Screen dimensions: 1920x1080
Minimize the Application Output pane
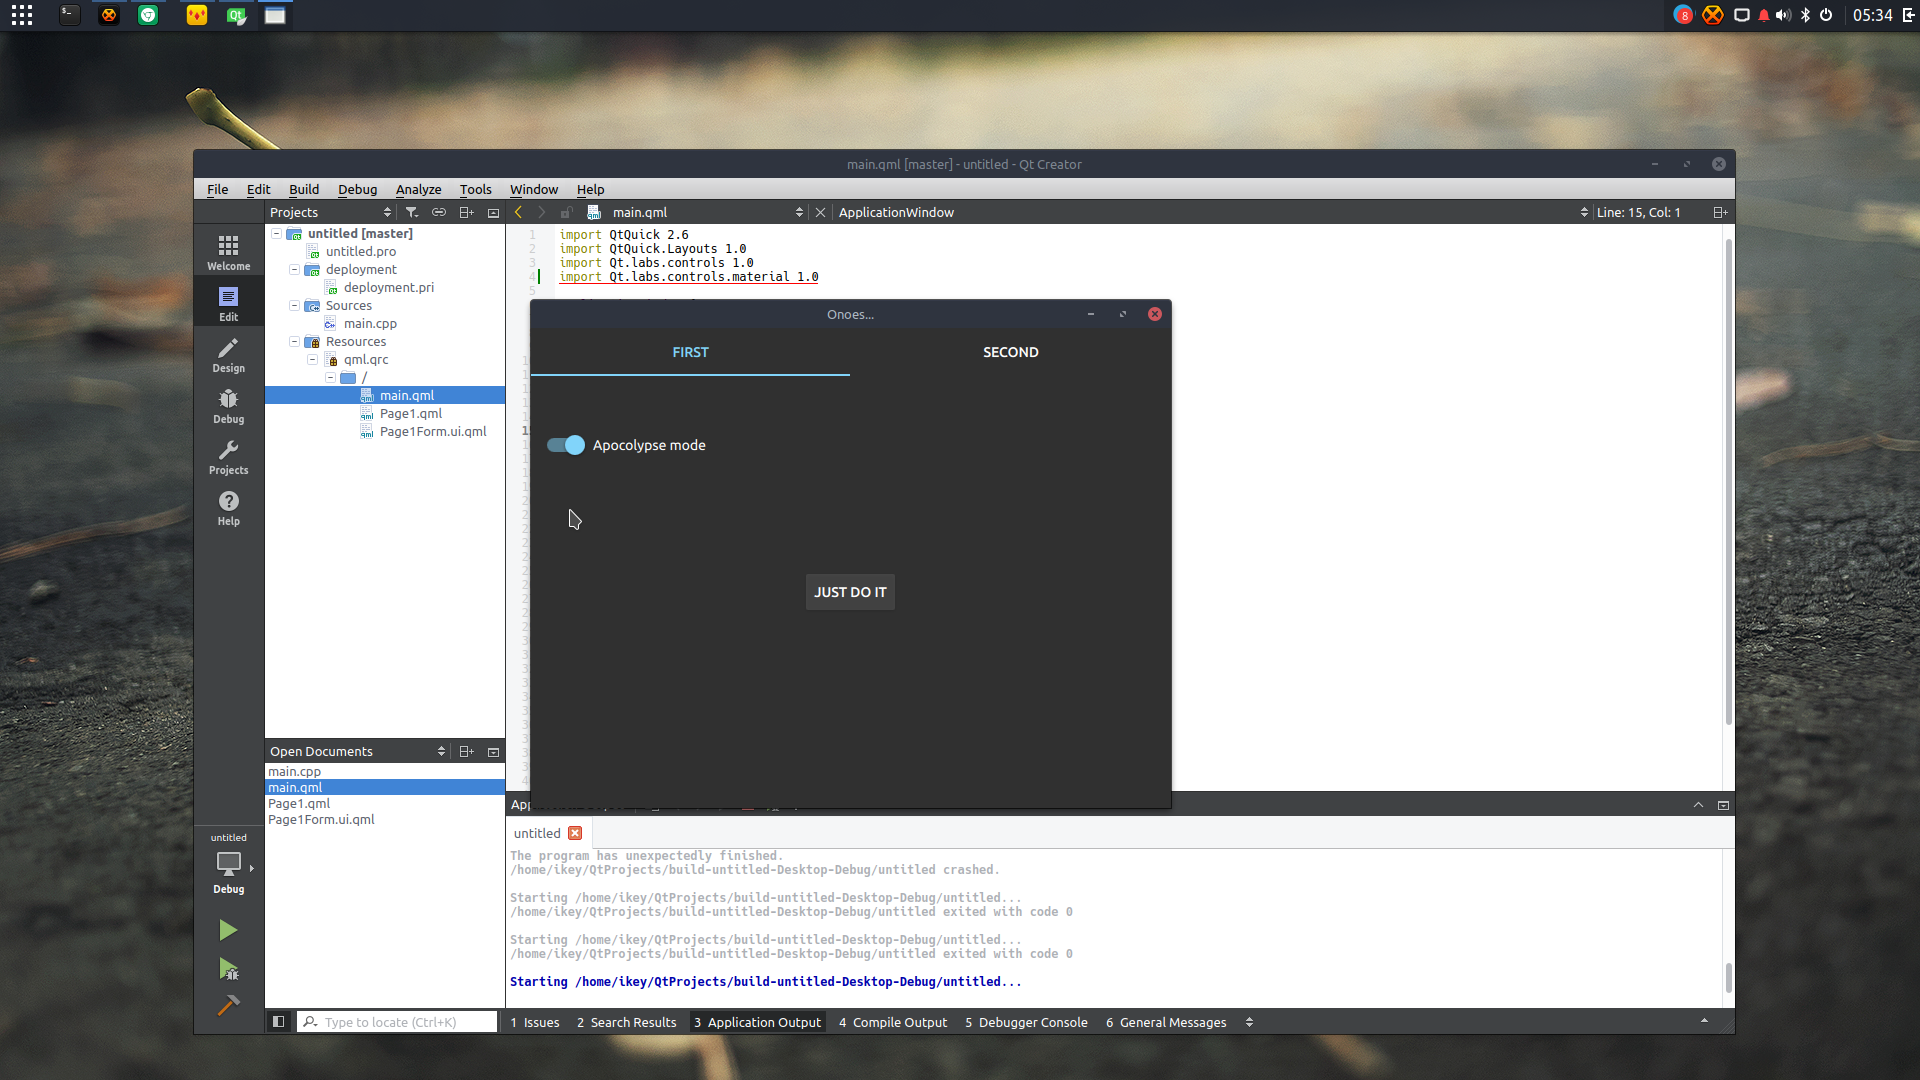(x=1723, y=805)
